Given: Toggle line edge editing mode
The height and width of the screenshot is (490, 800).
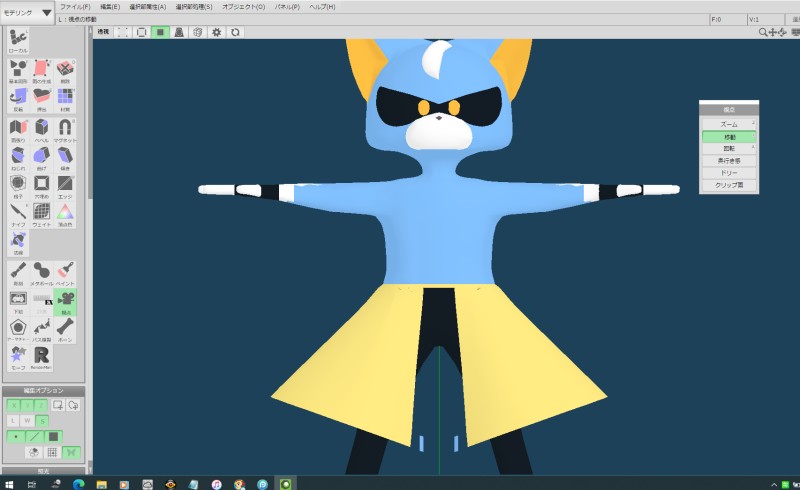Looking at the screenshot, I should [34, 437].
